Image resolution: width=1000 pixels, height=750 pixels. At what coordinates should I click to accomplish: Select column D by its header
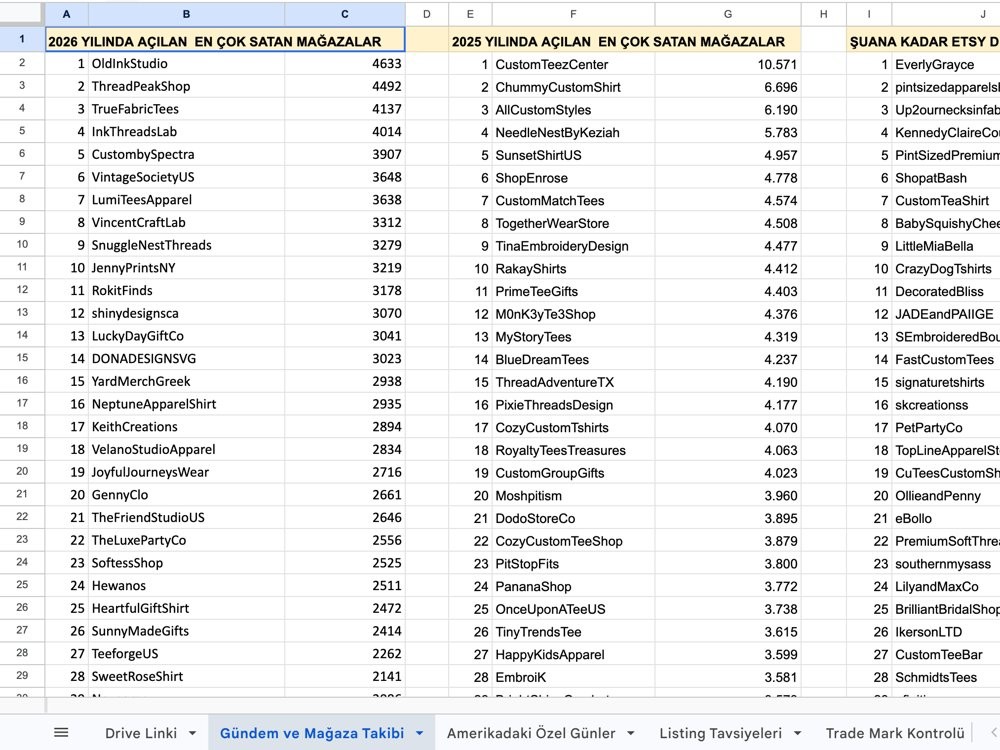tap(427, 14)
